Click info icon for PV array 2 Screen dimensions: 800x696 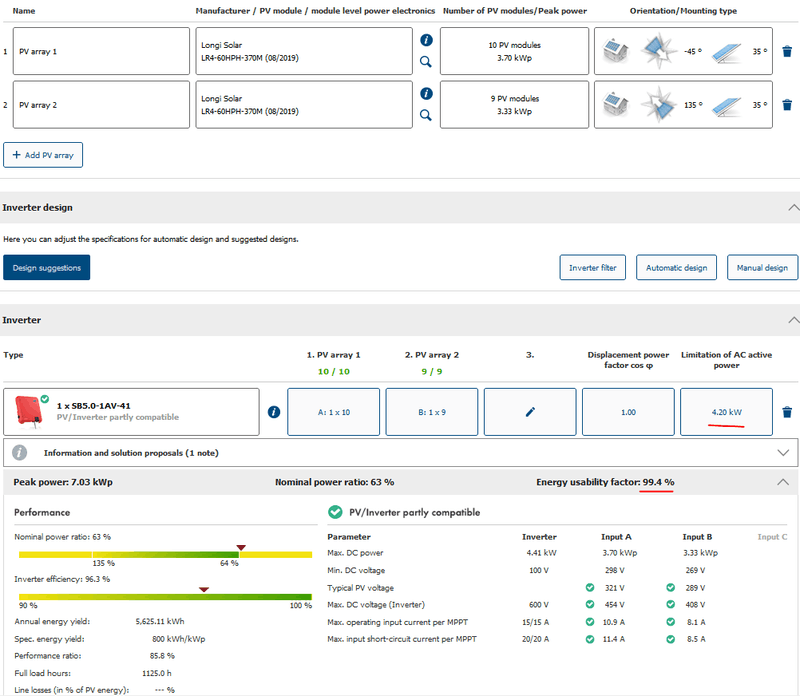point(426,93)
